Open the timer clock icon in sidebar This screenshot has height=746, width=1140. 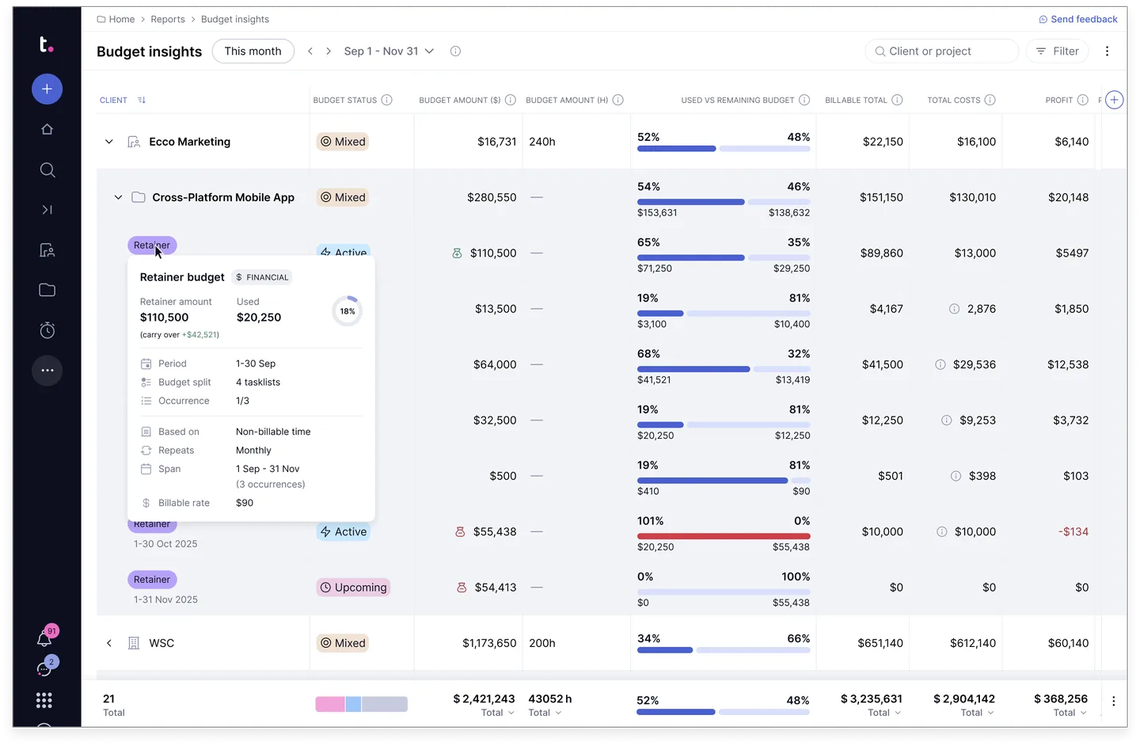tap(47, 330)
